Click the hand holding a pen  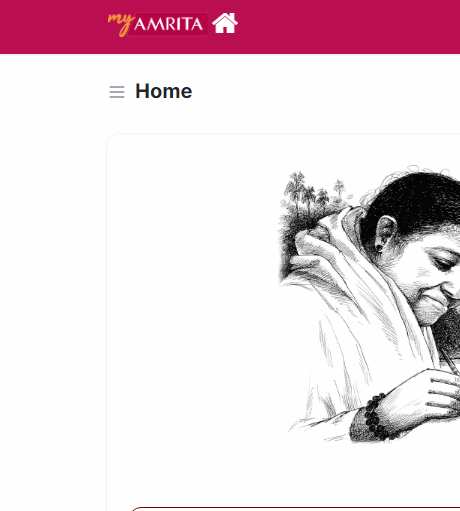430,397
